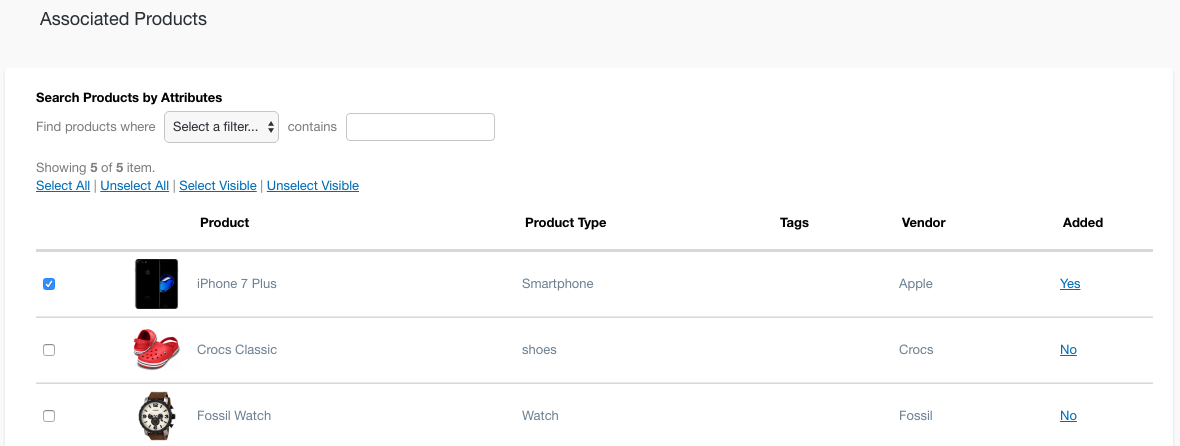Screen dimensions: 1180x446
Task: Click the iPhone 7 Plus product image
Action: click(x=157, y=284)
